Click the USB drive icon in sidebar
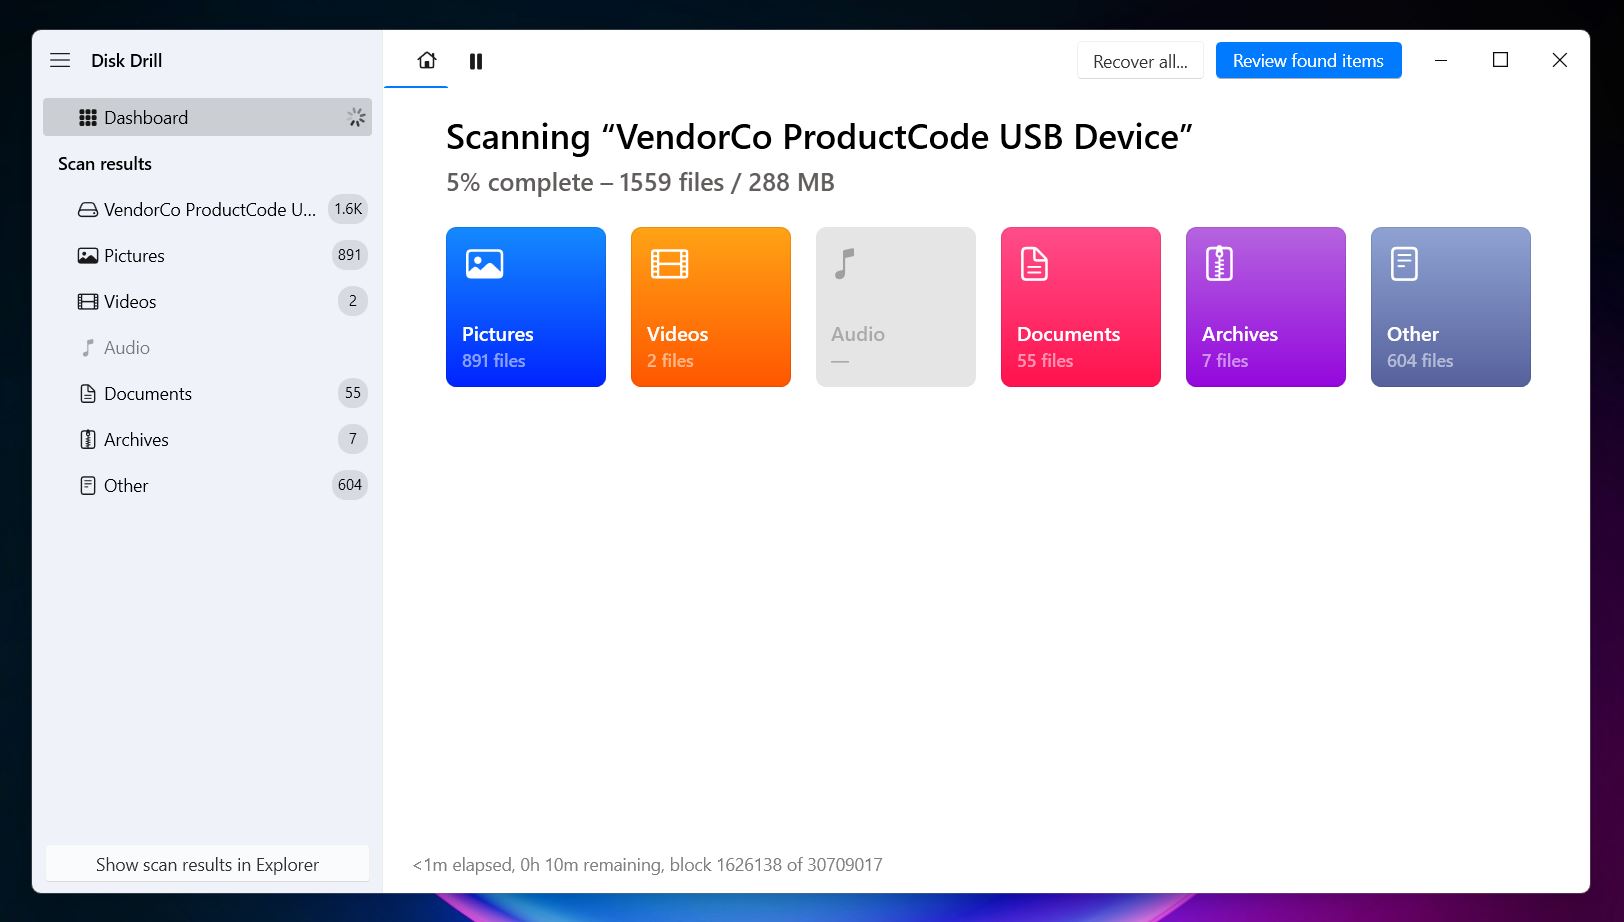This screenshot has width=1624, height=922. click(88, 210)
